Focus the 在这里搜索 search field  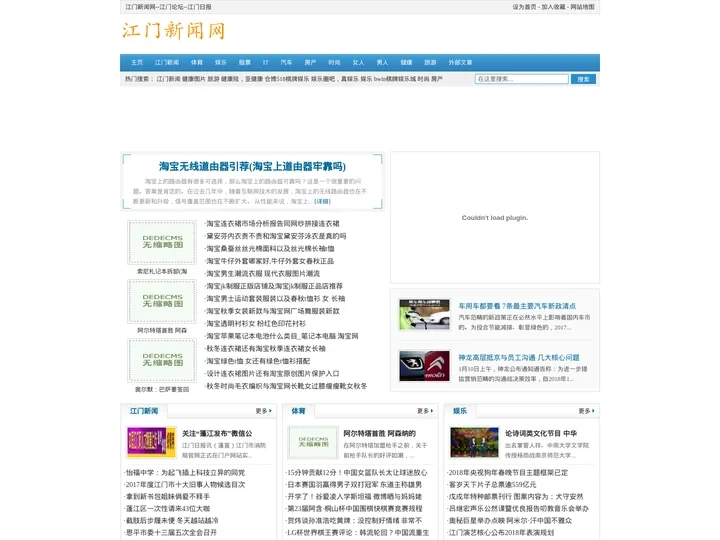(x=522, y=79)
